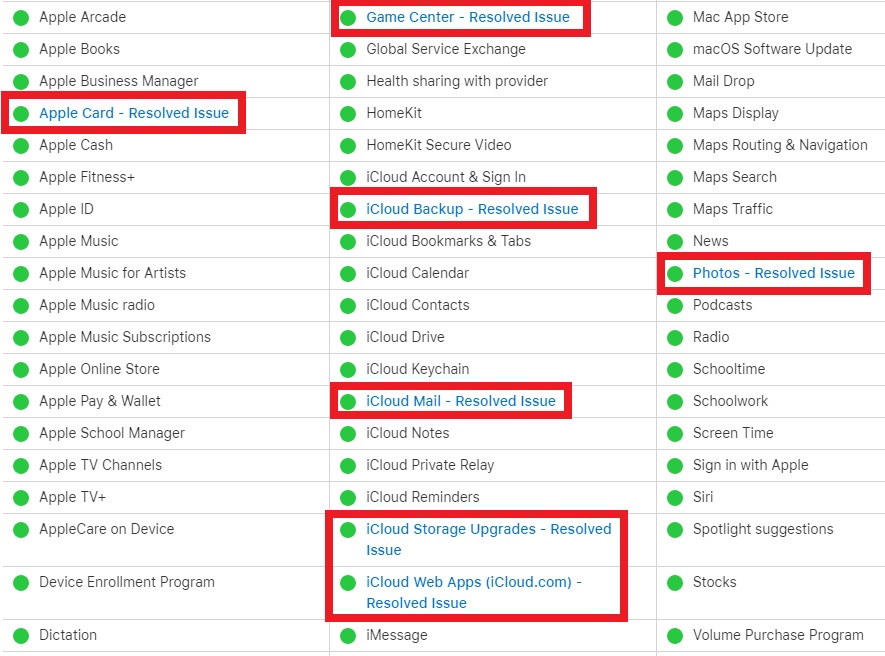Select iCloud Bookmarks & Tabs text

point(449,241)
